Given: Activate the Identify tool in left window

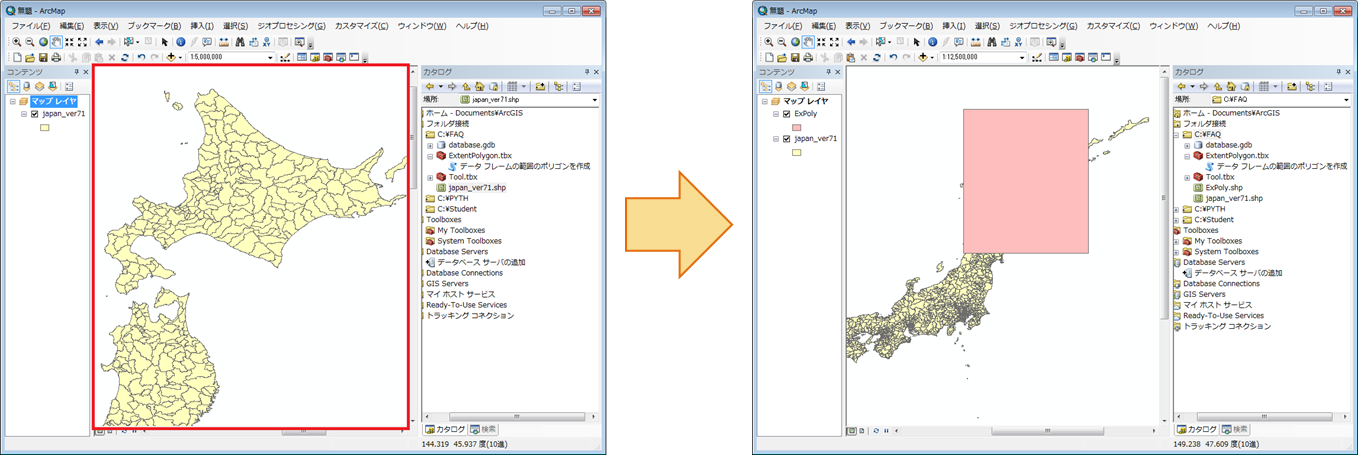Looking at the screenshot, I should pos(180,42).
